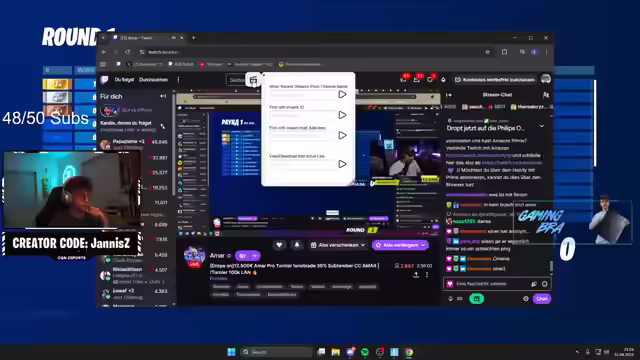Open stream options three-dot menu
640x360 pixels.
427,275
